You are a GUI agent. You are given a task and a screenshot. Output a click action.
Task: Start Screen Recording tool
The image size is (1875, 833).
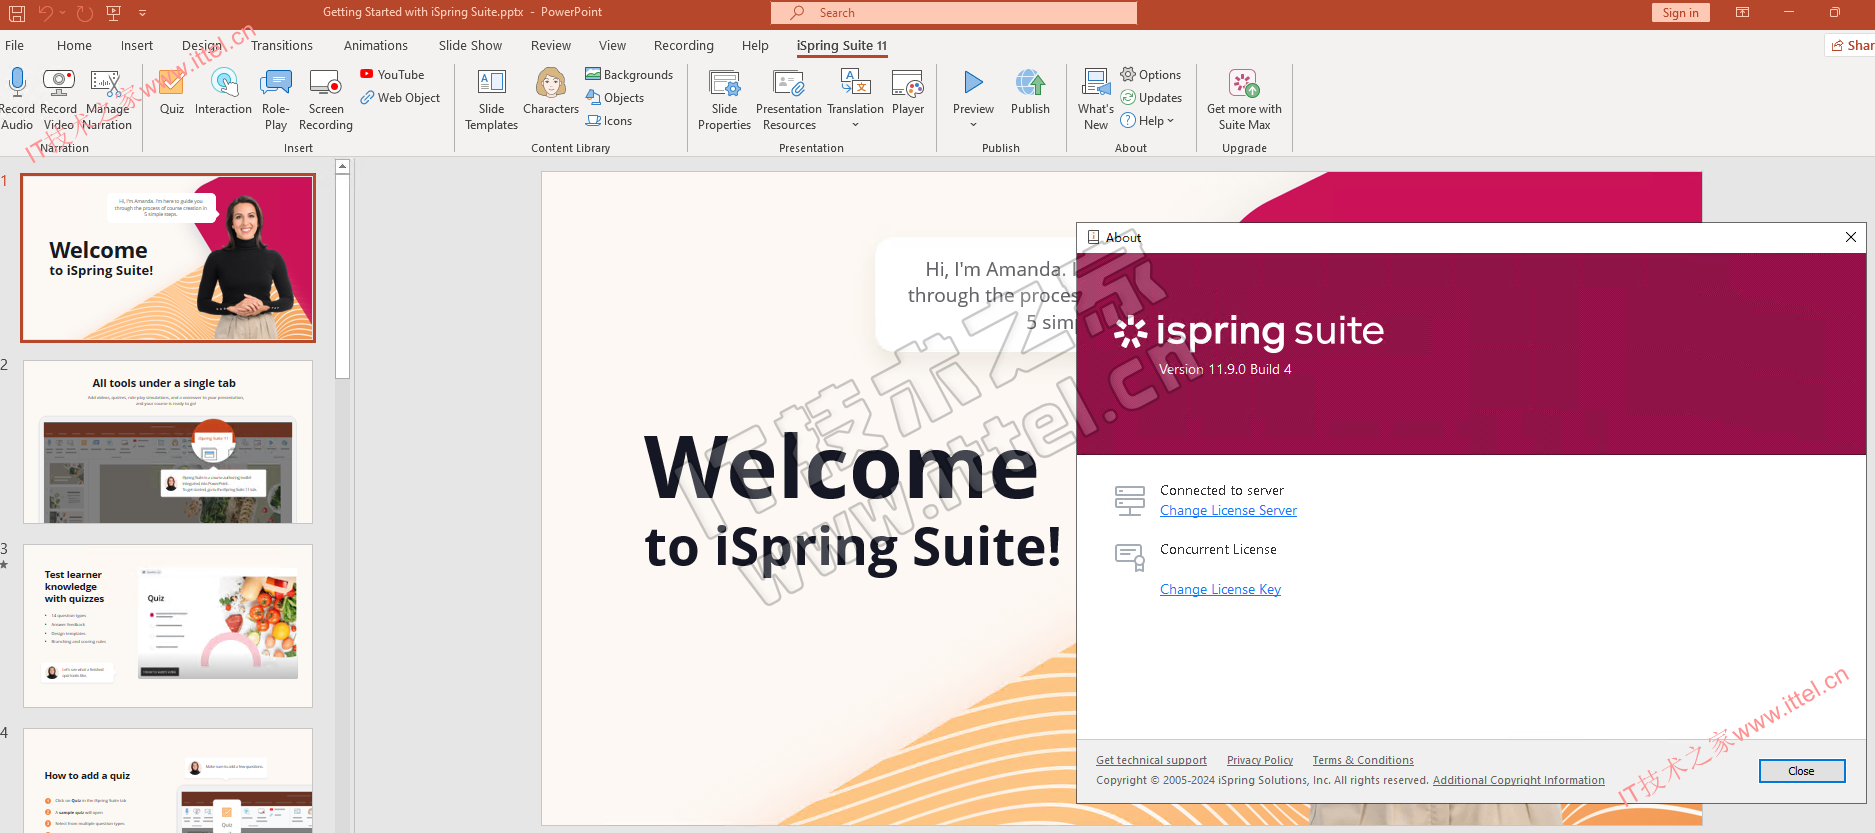326,99
